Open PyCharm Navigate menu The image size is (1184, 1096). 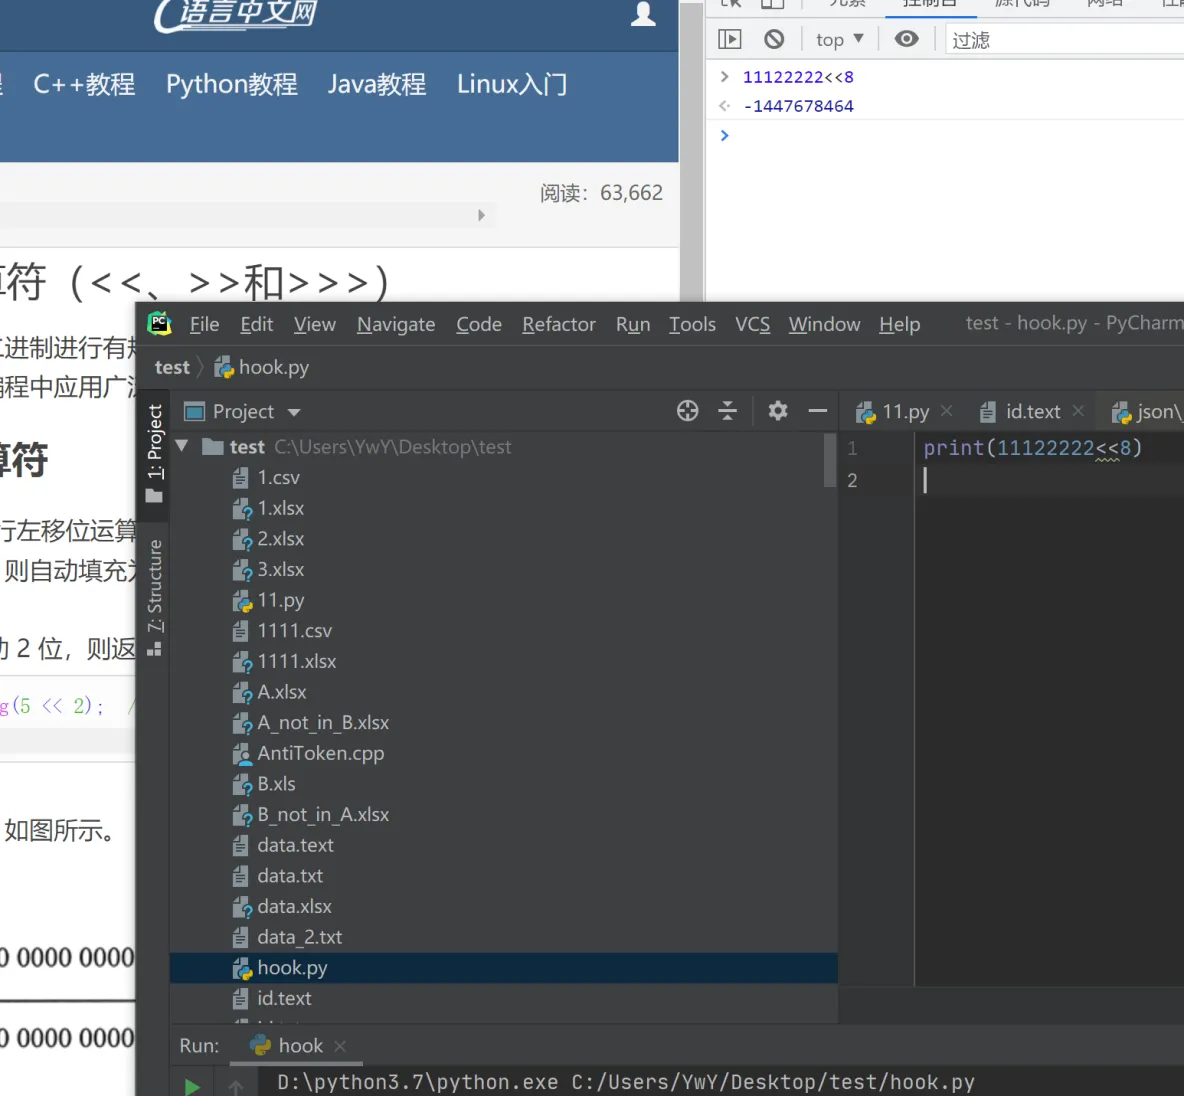point(396,324)
